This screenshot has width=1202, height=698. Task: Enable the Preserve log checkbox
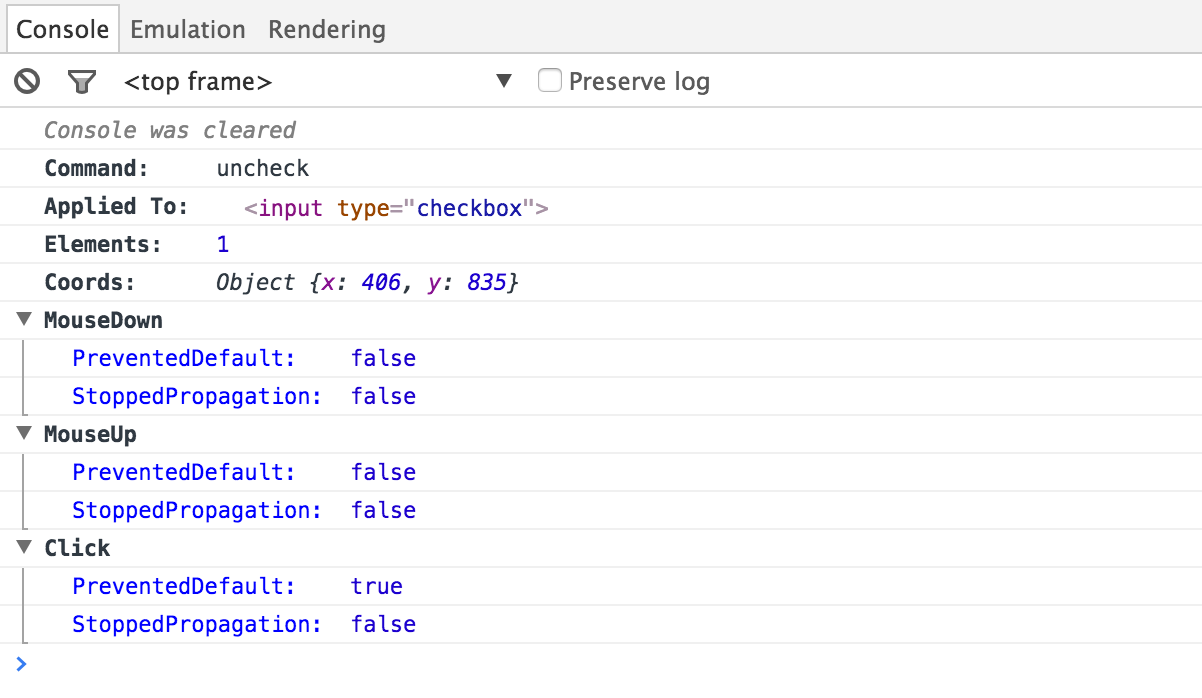coord(550,80)
